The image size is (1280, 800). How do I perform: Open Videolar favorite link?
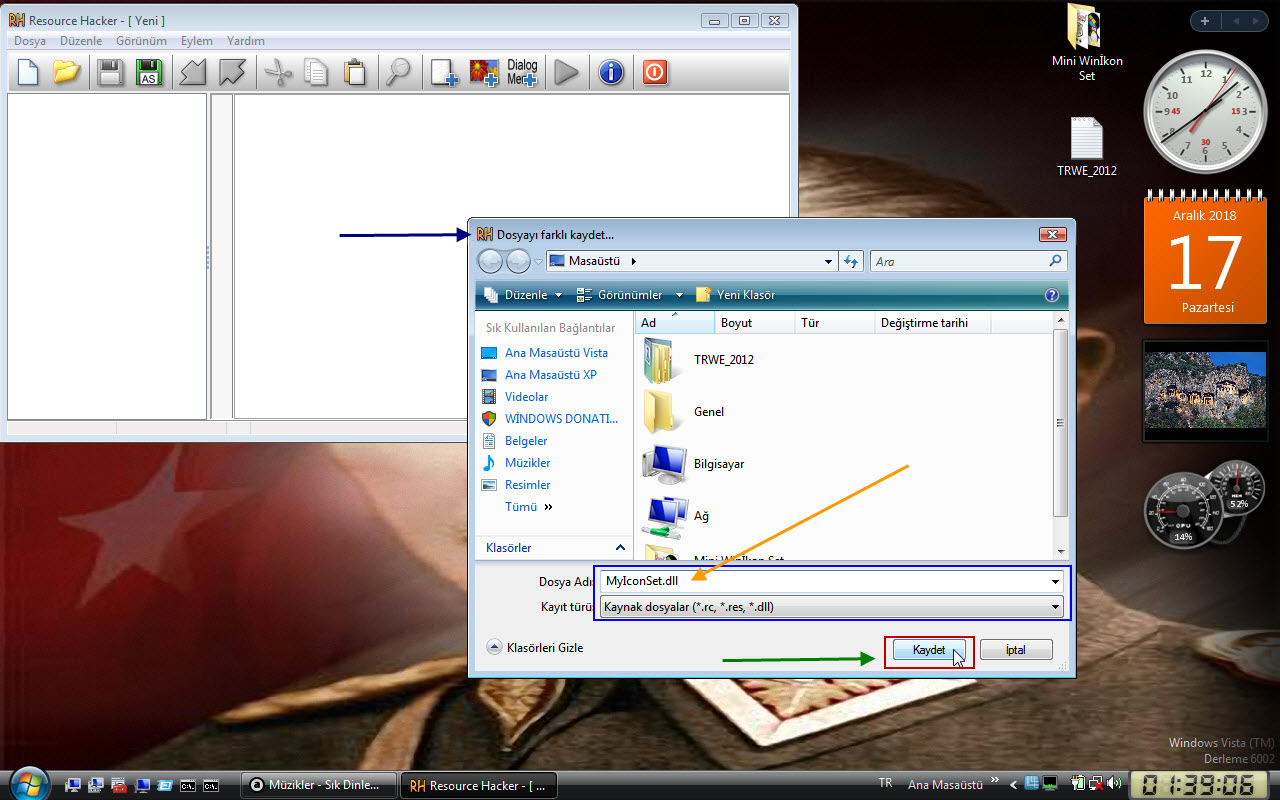(526, 397)
